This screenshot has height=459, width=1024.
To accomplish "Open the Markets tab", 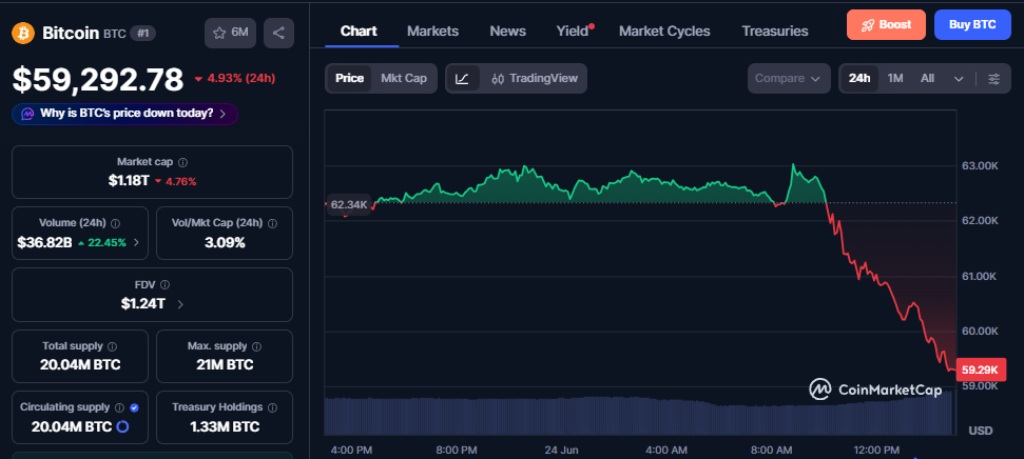I will click(433, 31).
